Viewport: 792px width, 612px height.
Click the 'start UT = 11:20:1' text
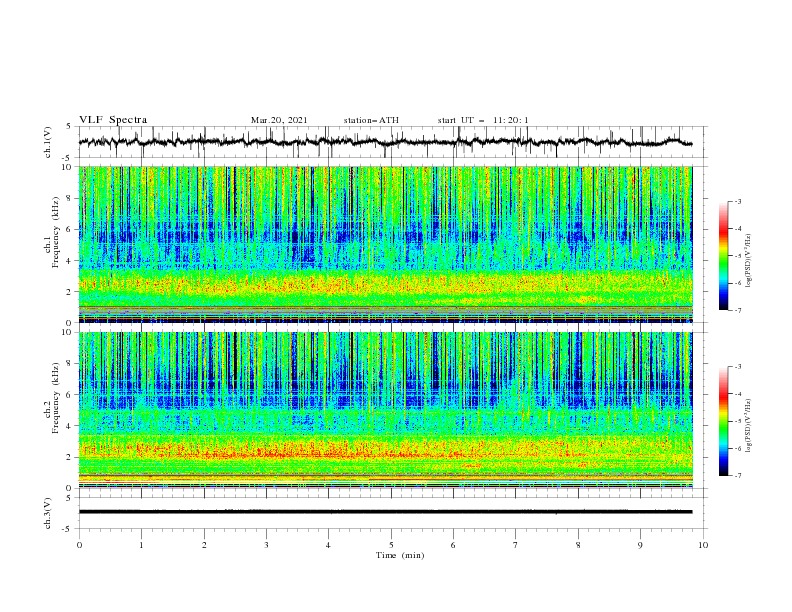coord(483,120)
